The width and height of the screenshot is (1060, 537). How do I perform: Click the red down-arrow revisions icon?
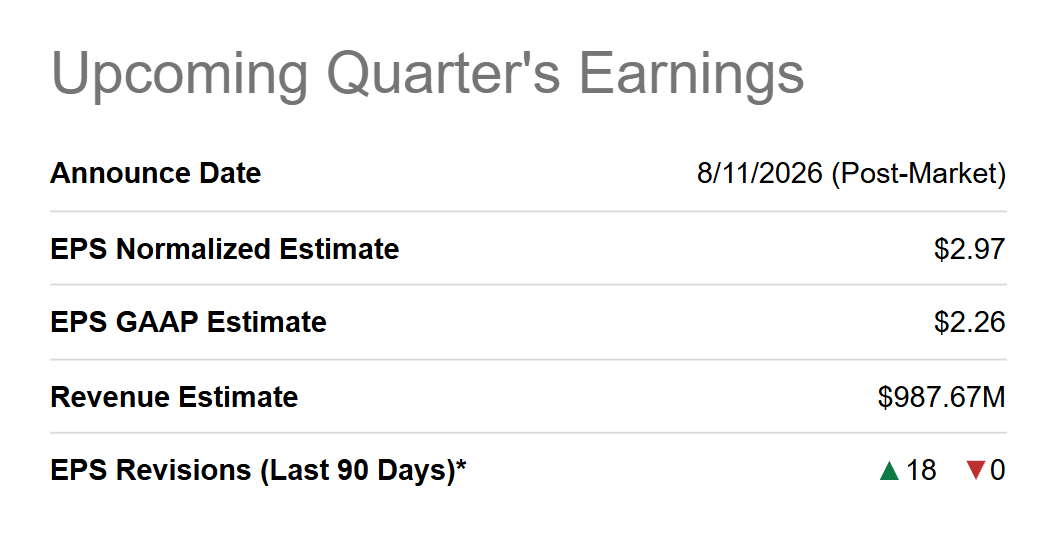point(975,470)
